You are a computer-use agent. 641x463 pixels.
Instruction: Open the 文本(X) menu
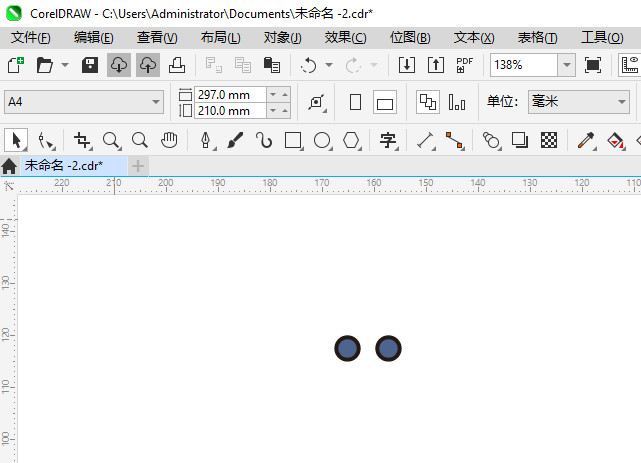[474, 38]
